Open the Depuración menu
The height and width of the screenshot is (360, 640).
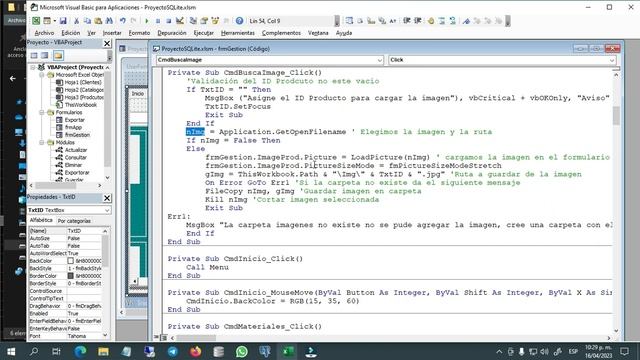tap(172, 33)
